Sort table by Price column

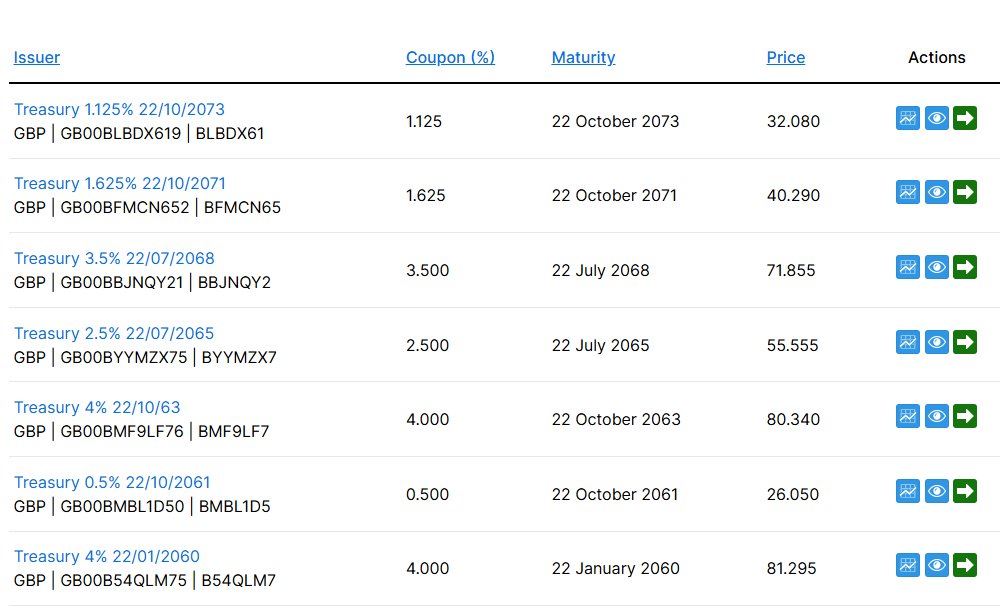pyautogui.click(x=786, y=57)
